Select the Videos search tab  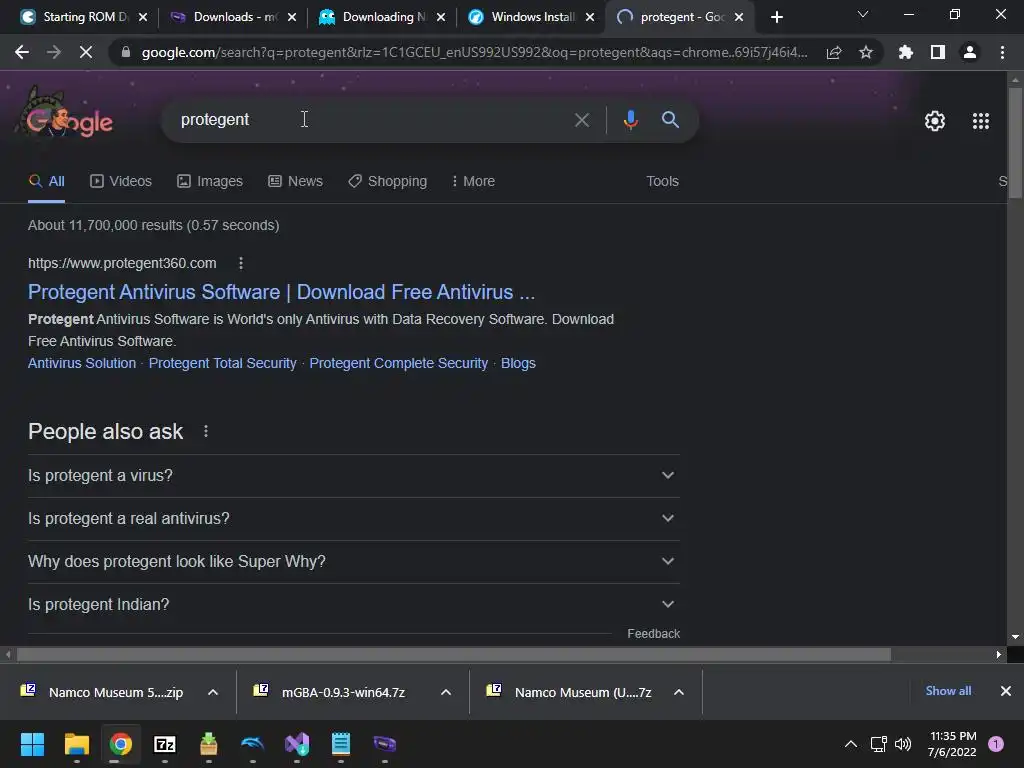(121, 181)
